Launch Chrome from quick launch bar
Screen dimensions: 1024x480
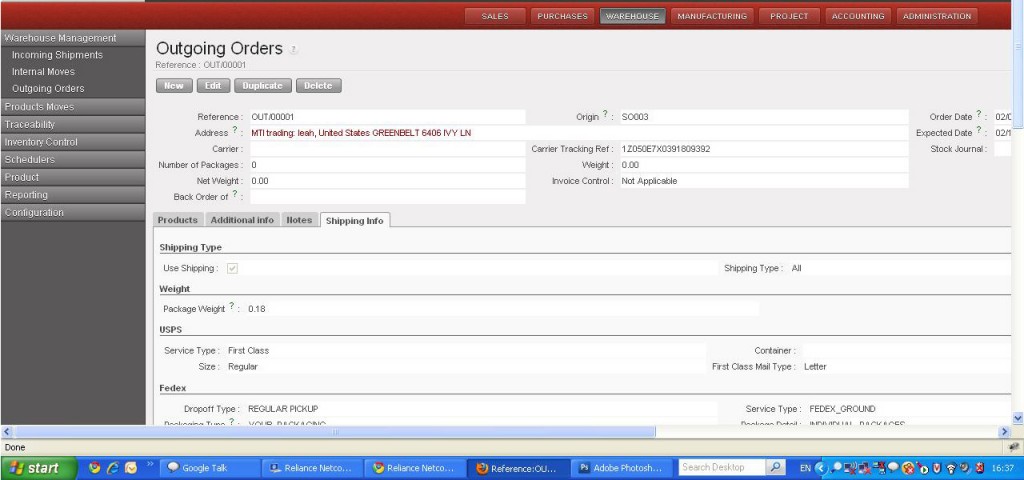click(x=95, y=468)
